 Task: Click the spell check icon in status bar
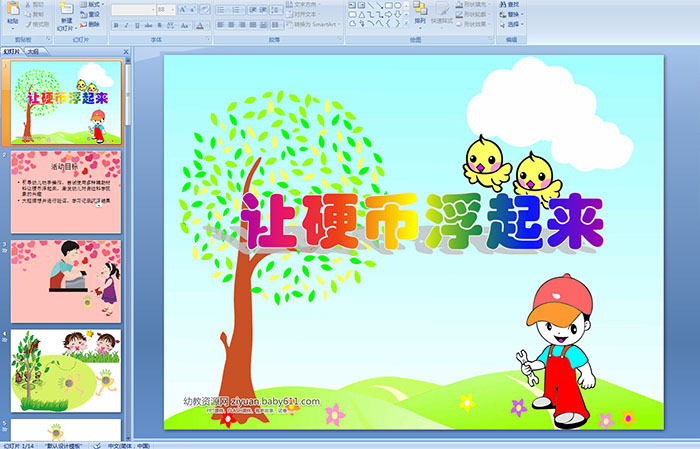click(x=97, y=445)
